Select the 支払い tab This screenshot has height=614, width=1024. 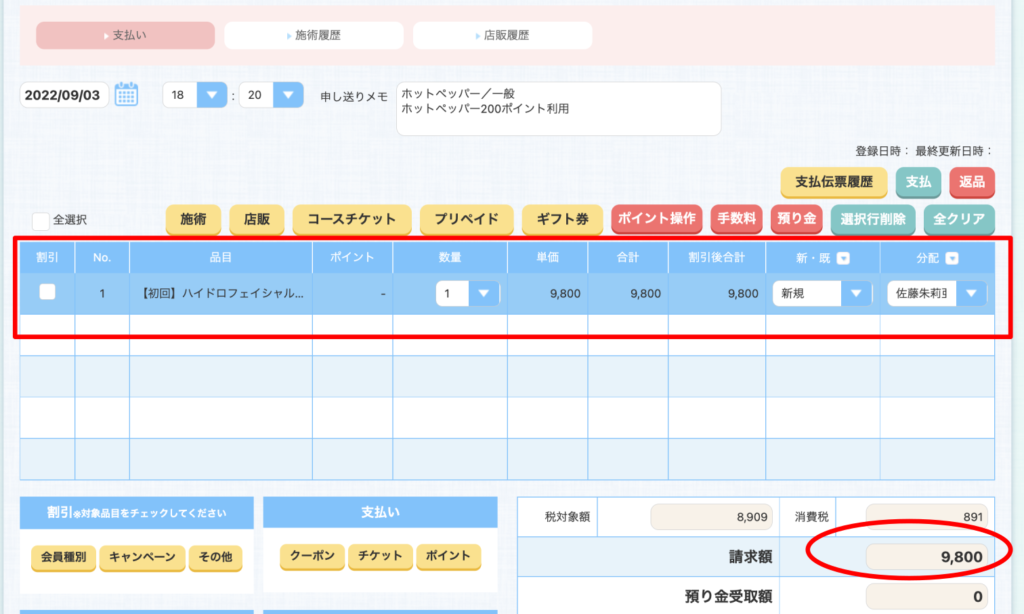click(x=126, y=35)
